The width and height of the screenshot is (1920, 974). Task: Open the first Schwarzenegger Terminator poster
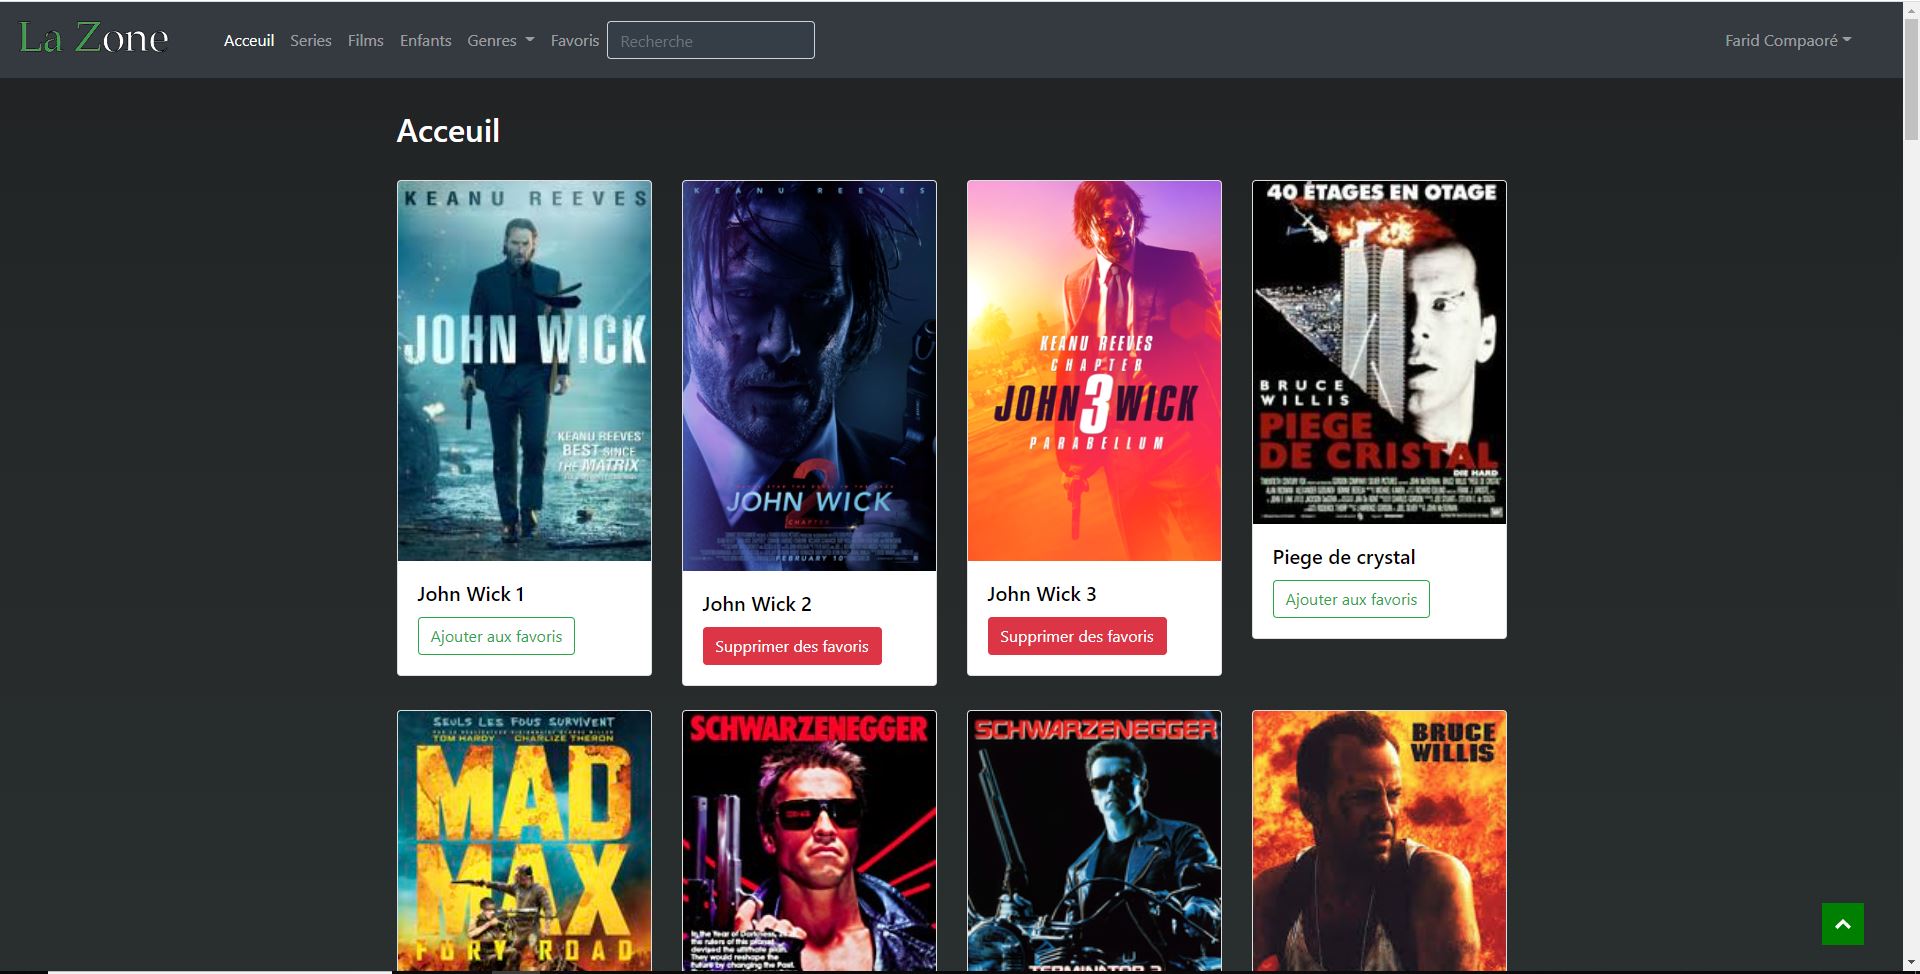(x=809, y=841)
